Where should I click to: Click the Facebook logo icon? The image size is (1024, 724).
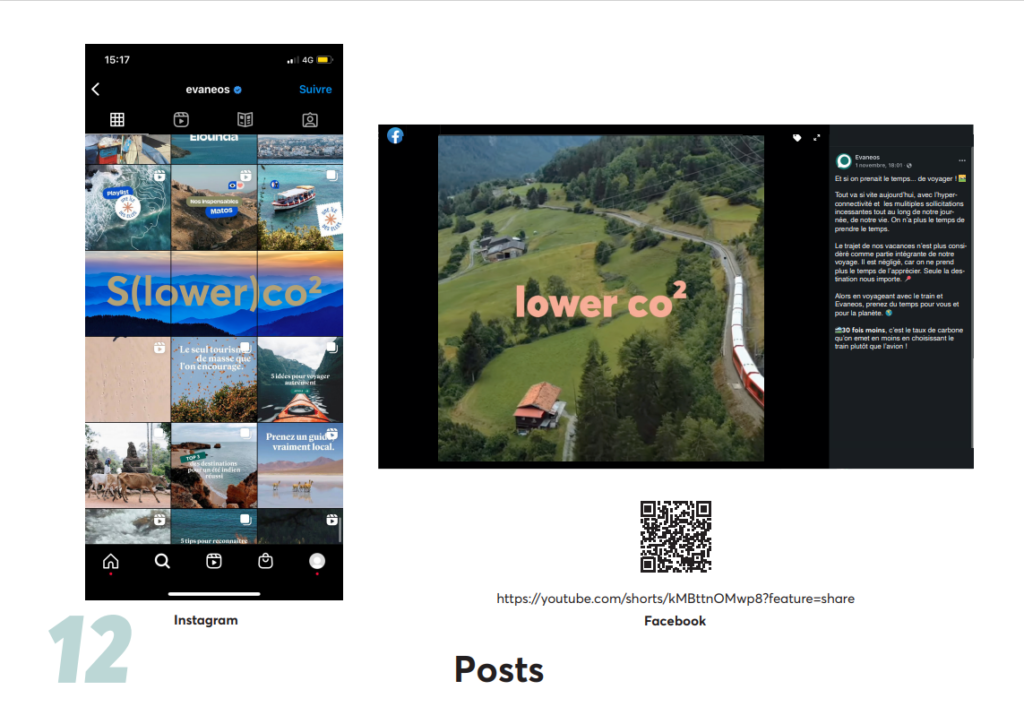395,136
